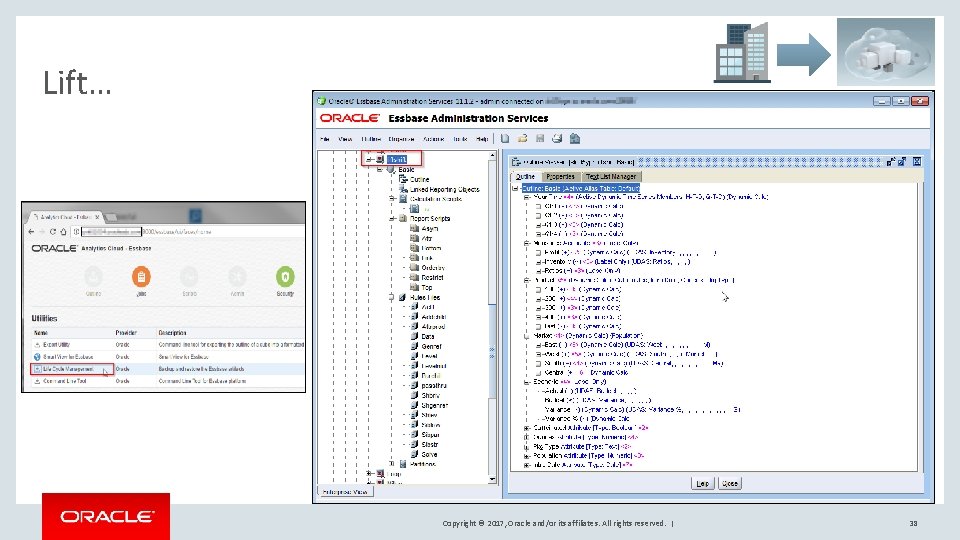Image resolution: width=960 pixels, height=540 pixels.
Task: Collapse the Calculation Scripts node
Action: (x=392, y=199)
